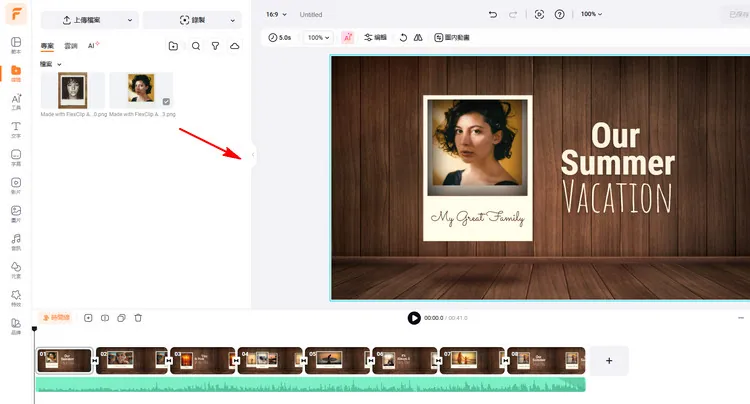Viewport: 750px width, 404px height.
Task: Click the edit adjustments button in the toolbar
Action: [375, 37]
